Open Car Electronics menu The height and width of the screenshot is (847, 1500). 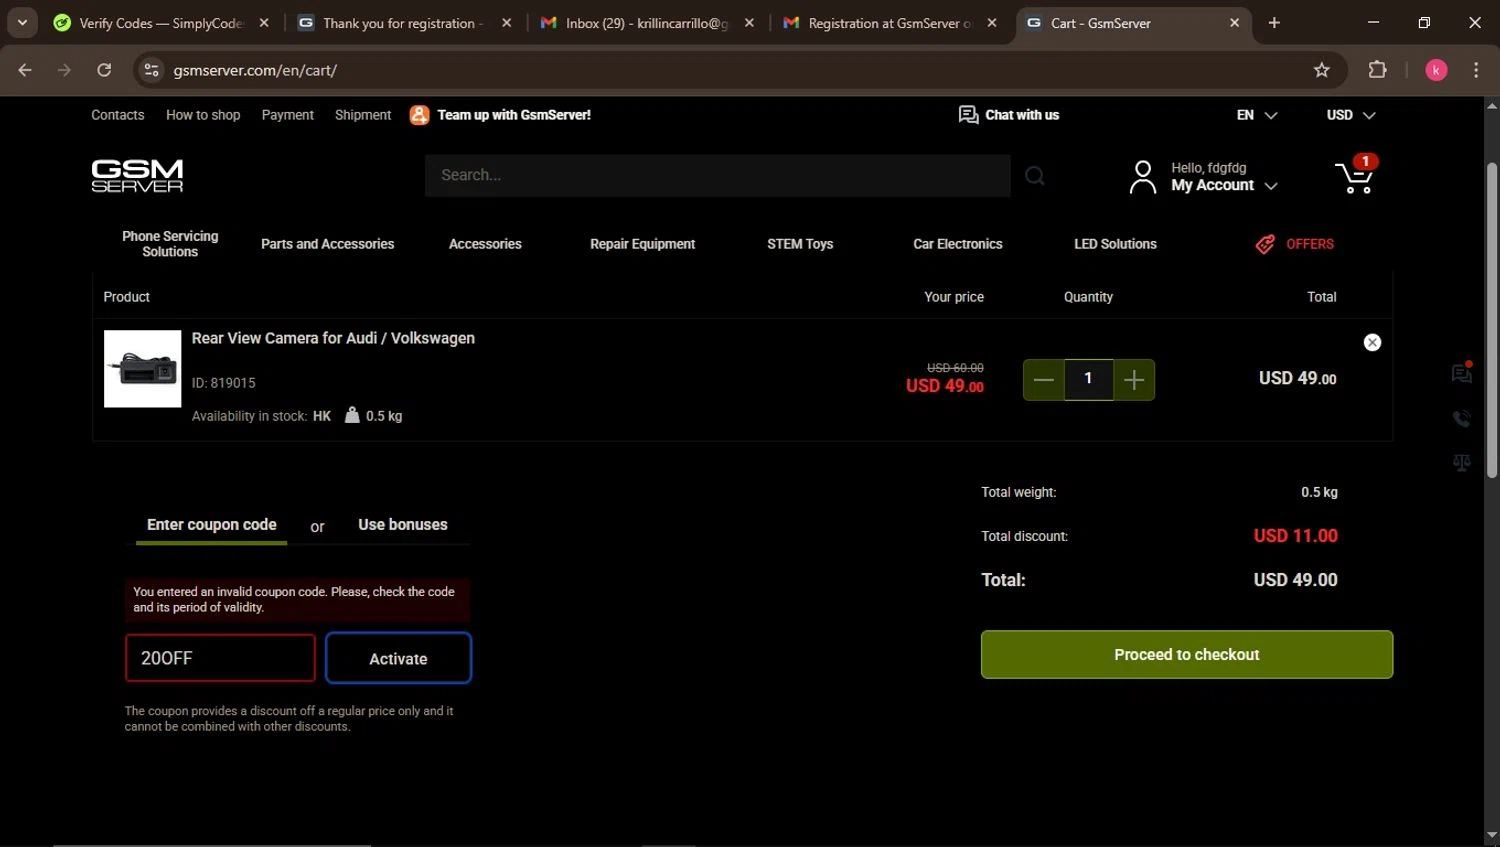pos(958,244)
